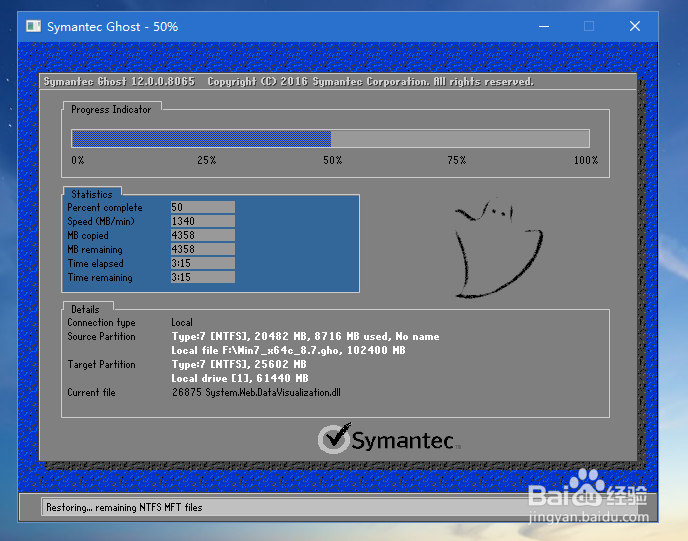
Task: Minimize the Symantec Ghost window
Action: [x=544, y=26]
